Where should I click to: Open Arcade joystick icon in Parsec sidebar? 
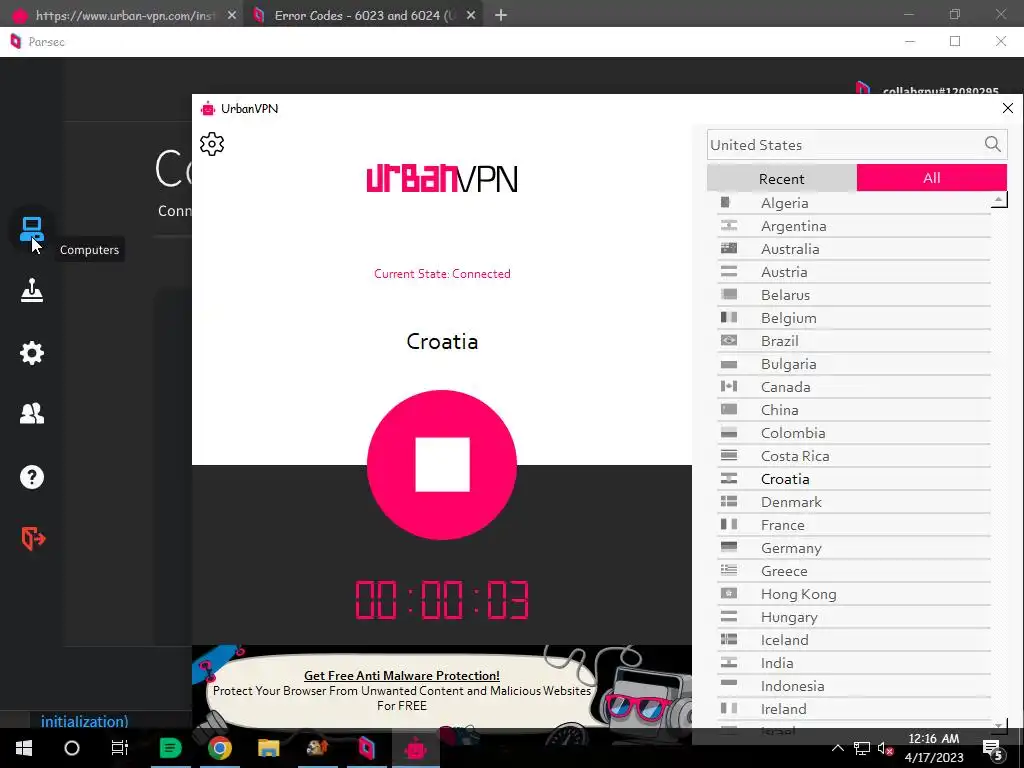[x=31, y=291]
